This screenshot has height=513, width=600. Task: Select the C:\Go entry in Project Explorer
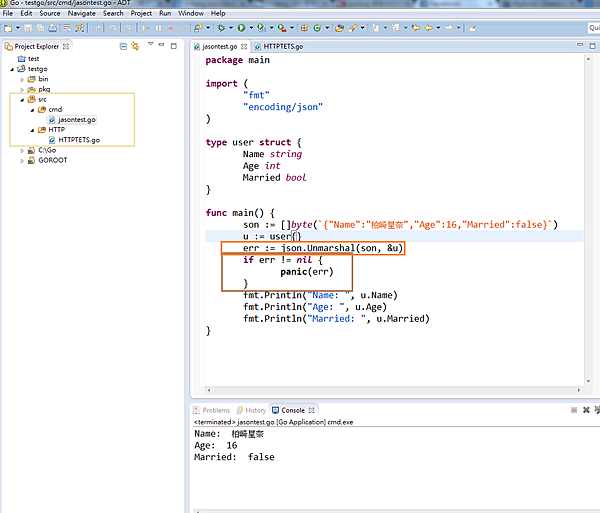[x=46, y=150]
